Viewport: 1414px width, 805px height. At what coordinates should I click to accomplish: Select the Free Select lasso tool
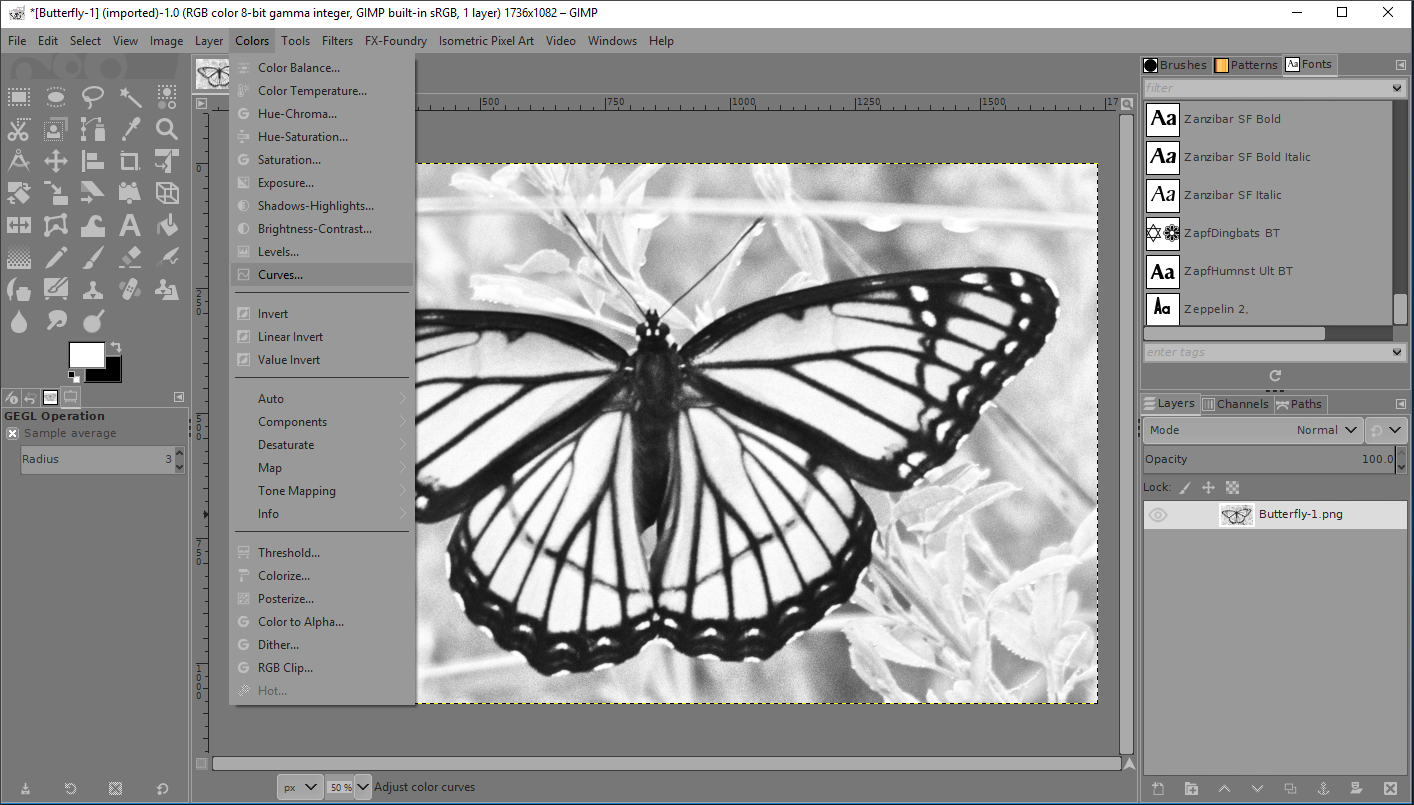93,97
